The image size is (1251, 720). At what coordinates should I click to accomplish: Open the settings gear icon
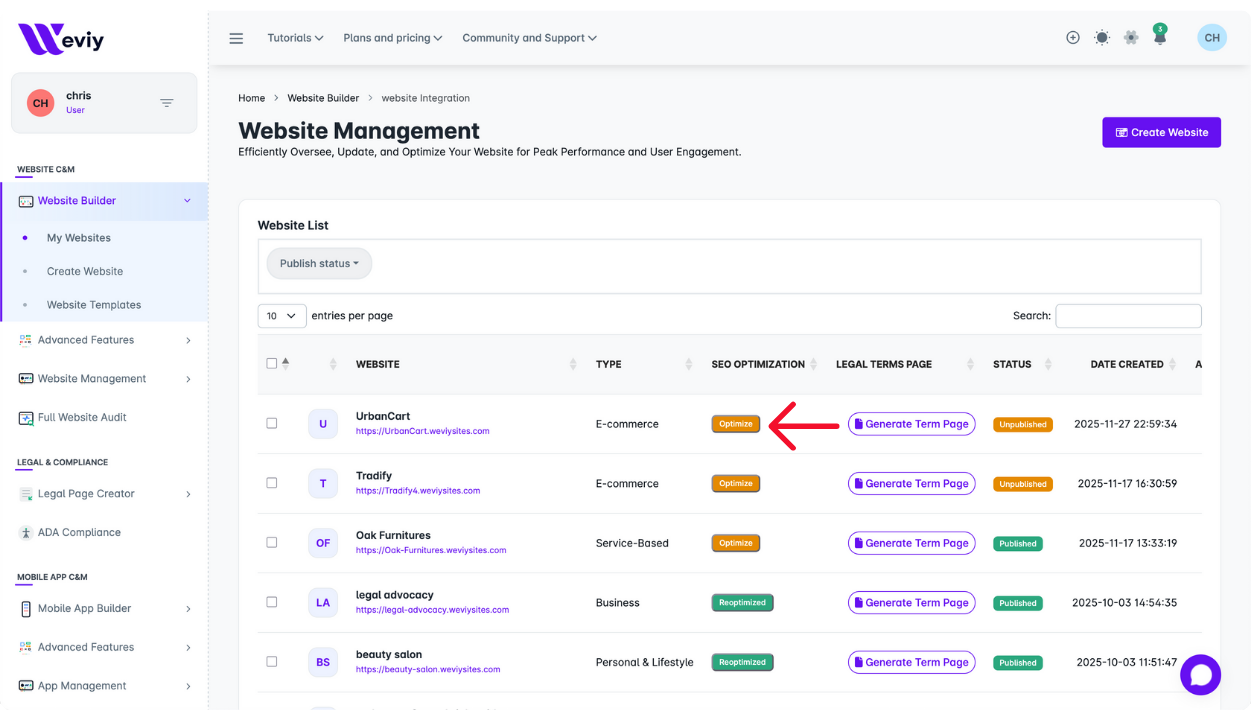click(1131, 38)
